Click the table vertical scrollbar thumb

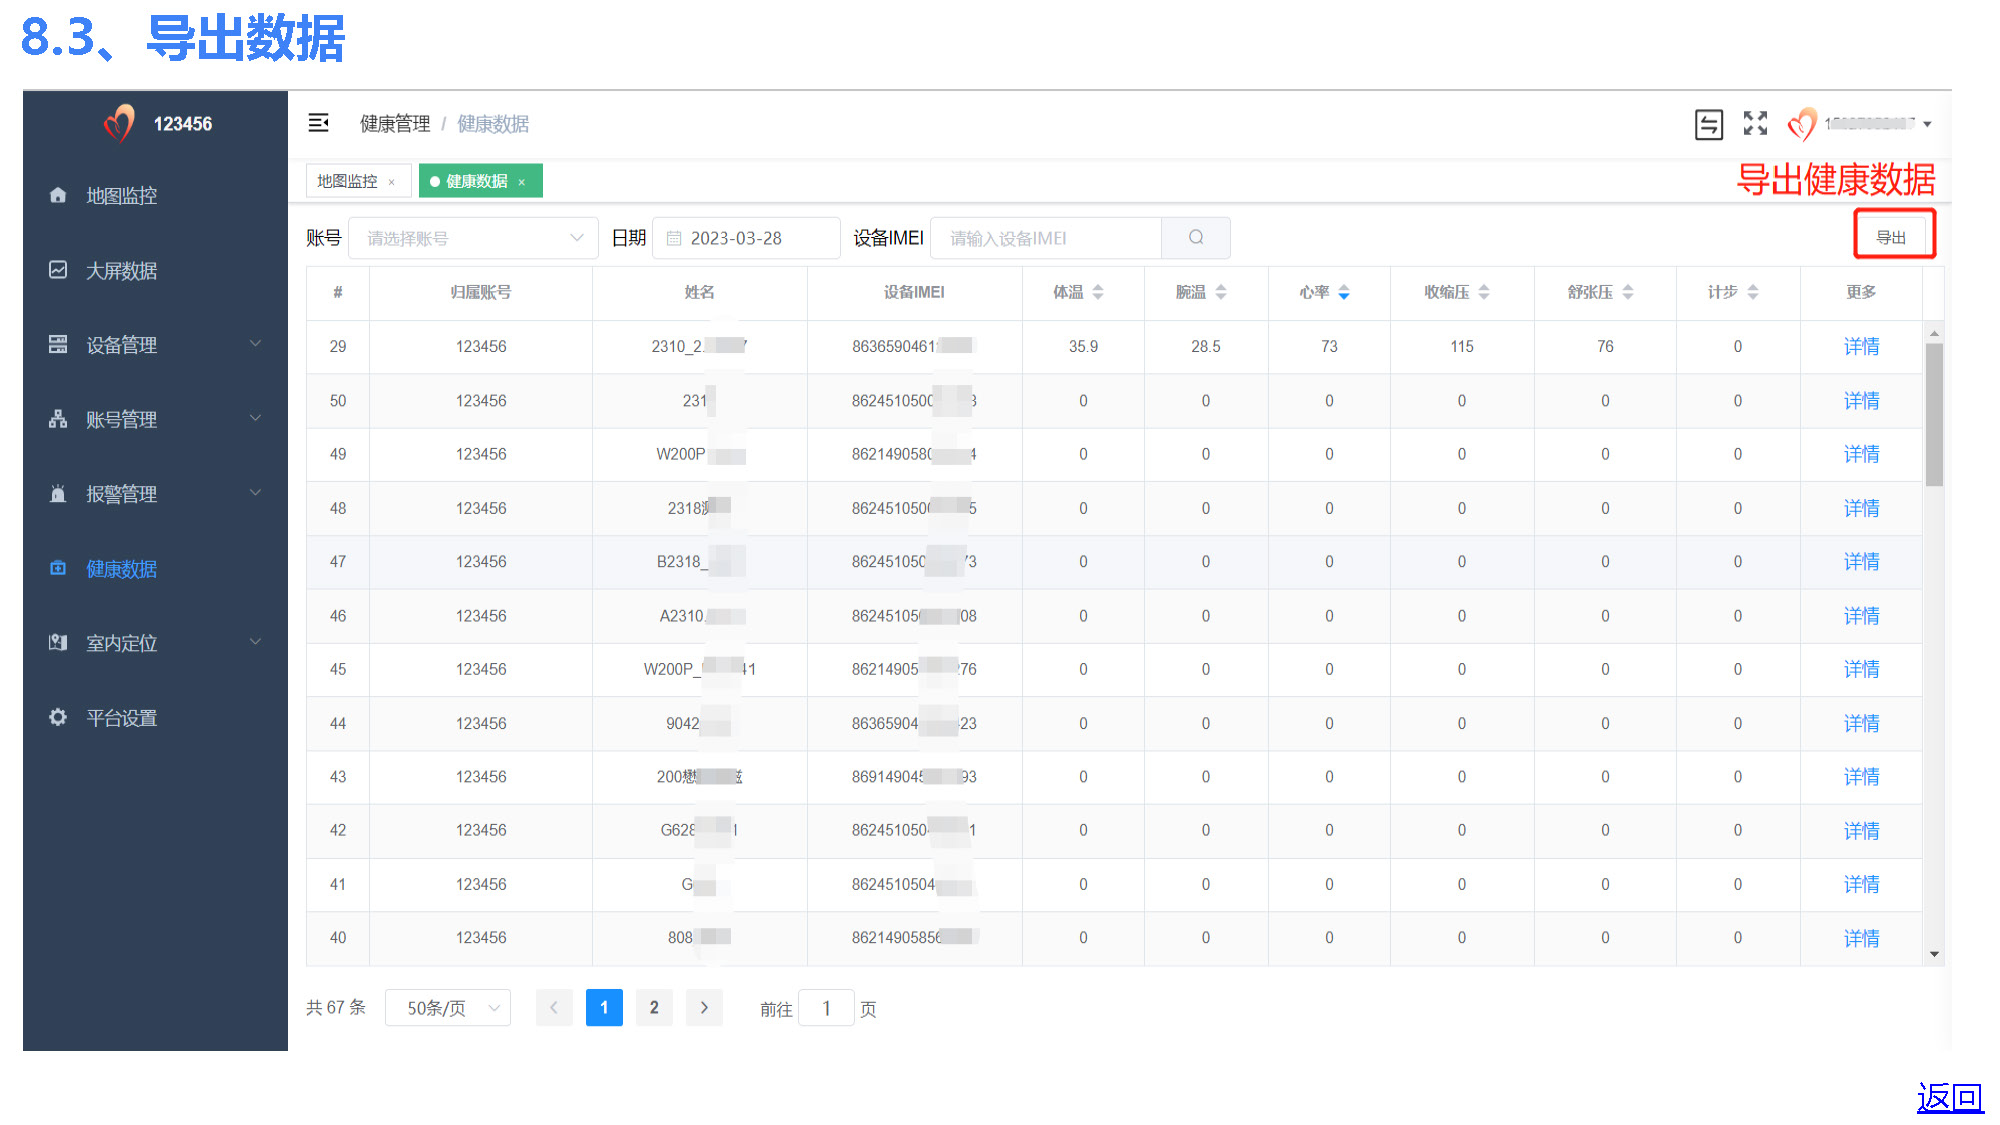tap(1935, 414)
